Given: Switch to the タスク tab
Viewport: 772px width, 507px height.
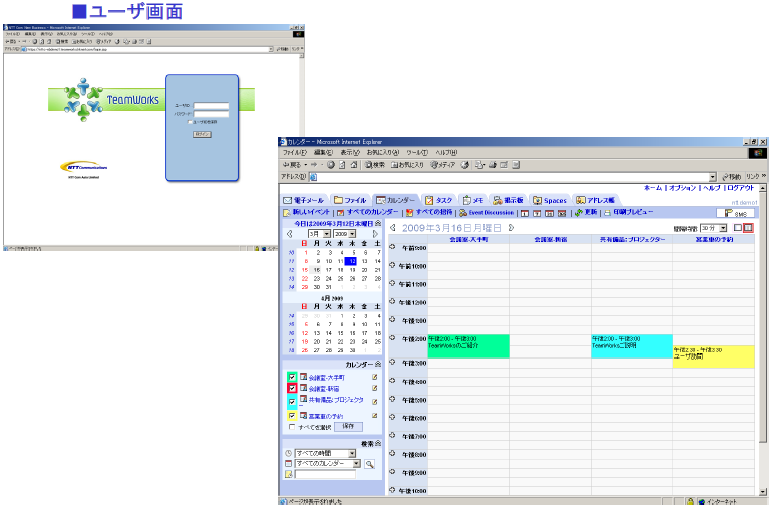Looking at the screenshot, I should [x=439, y=200].
